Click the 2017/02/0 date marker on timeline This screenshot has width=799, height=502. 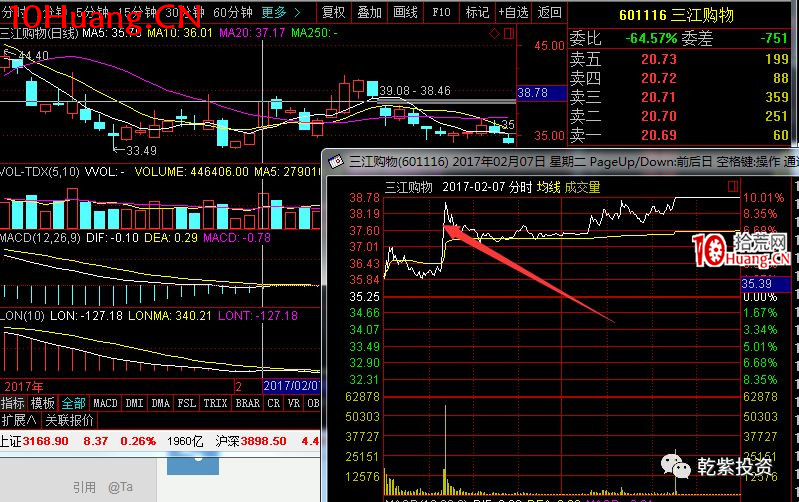[291, 386]
